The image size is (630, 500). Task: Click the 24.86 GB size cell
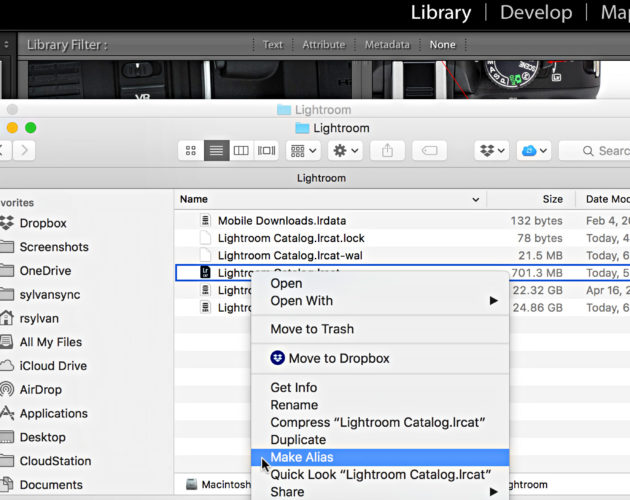point(538,307)
